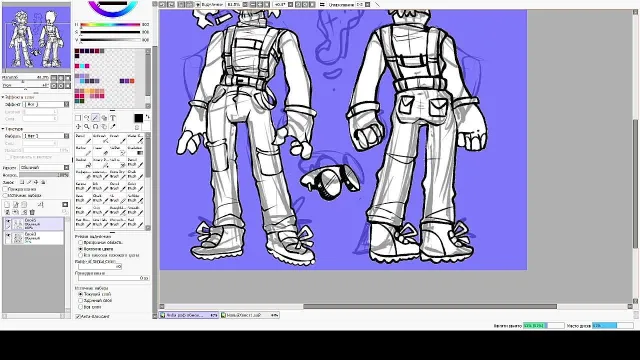Choose the Gradation tool preset

(135, 151)
